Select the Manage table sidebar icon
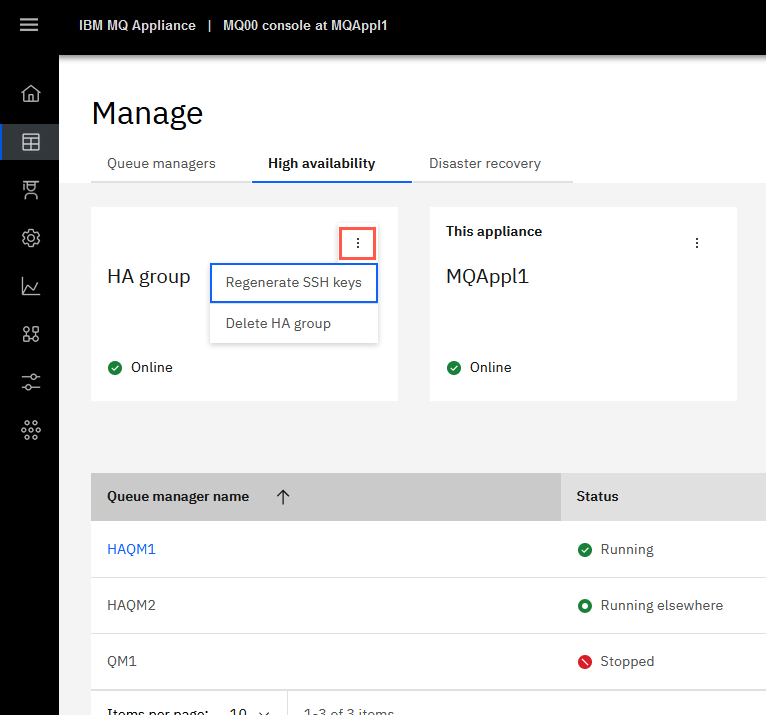The height and width of the screenshot is (715, 766). tap(31, 142)
